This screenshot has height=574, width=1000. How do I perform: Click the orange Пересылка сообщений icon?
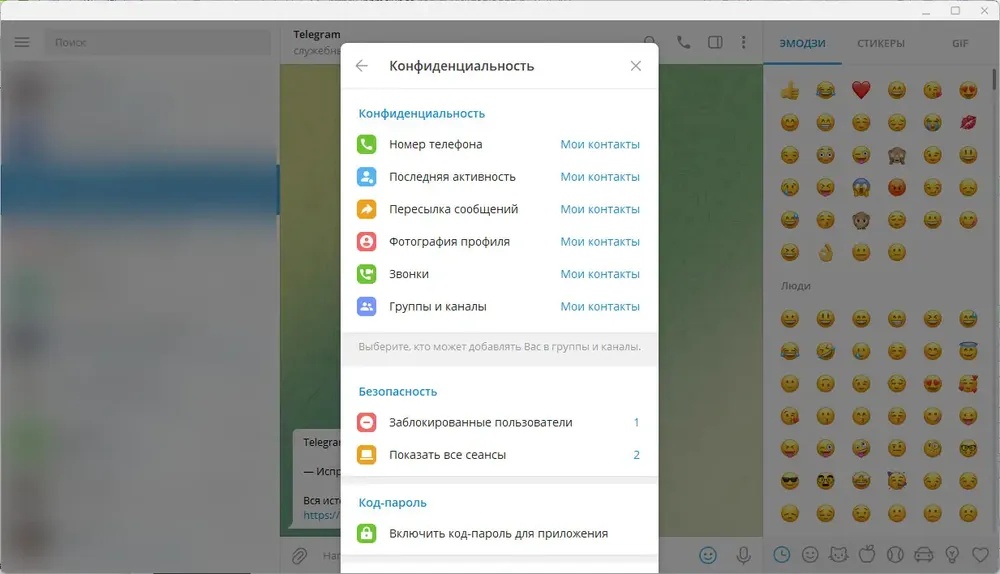(367, 209)
